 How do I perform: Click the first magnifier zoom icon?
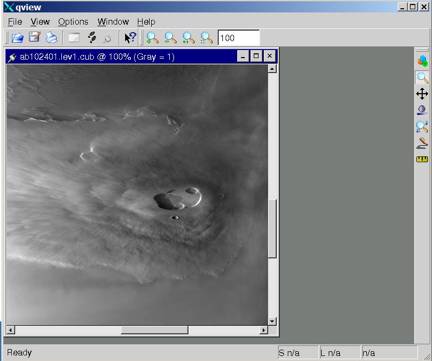153,38
